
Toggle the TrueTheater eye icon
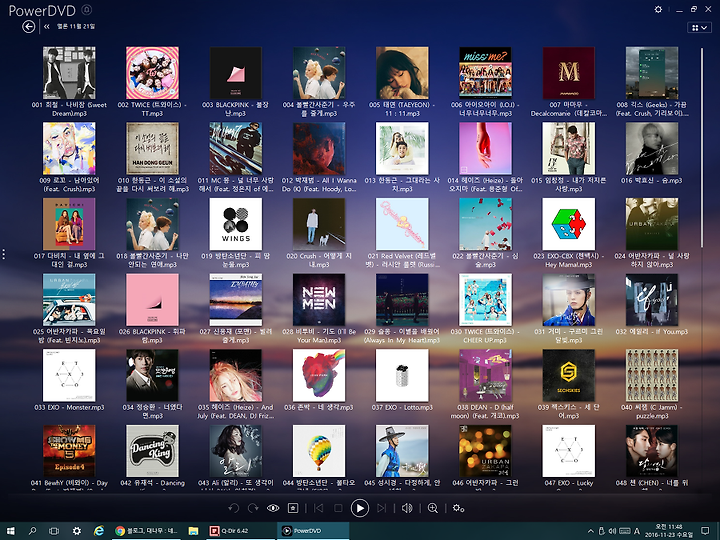coord(273,508)
